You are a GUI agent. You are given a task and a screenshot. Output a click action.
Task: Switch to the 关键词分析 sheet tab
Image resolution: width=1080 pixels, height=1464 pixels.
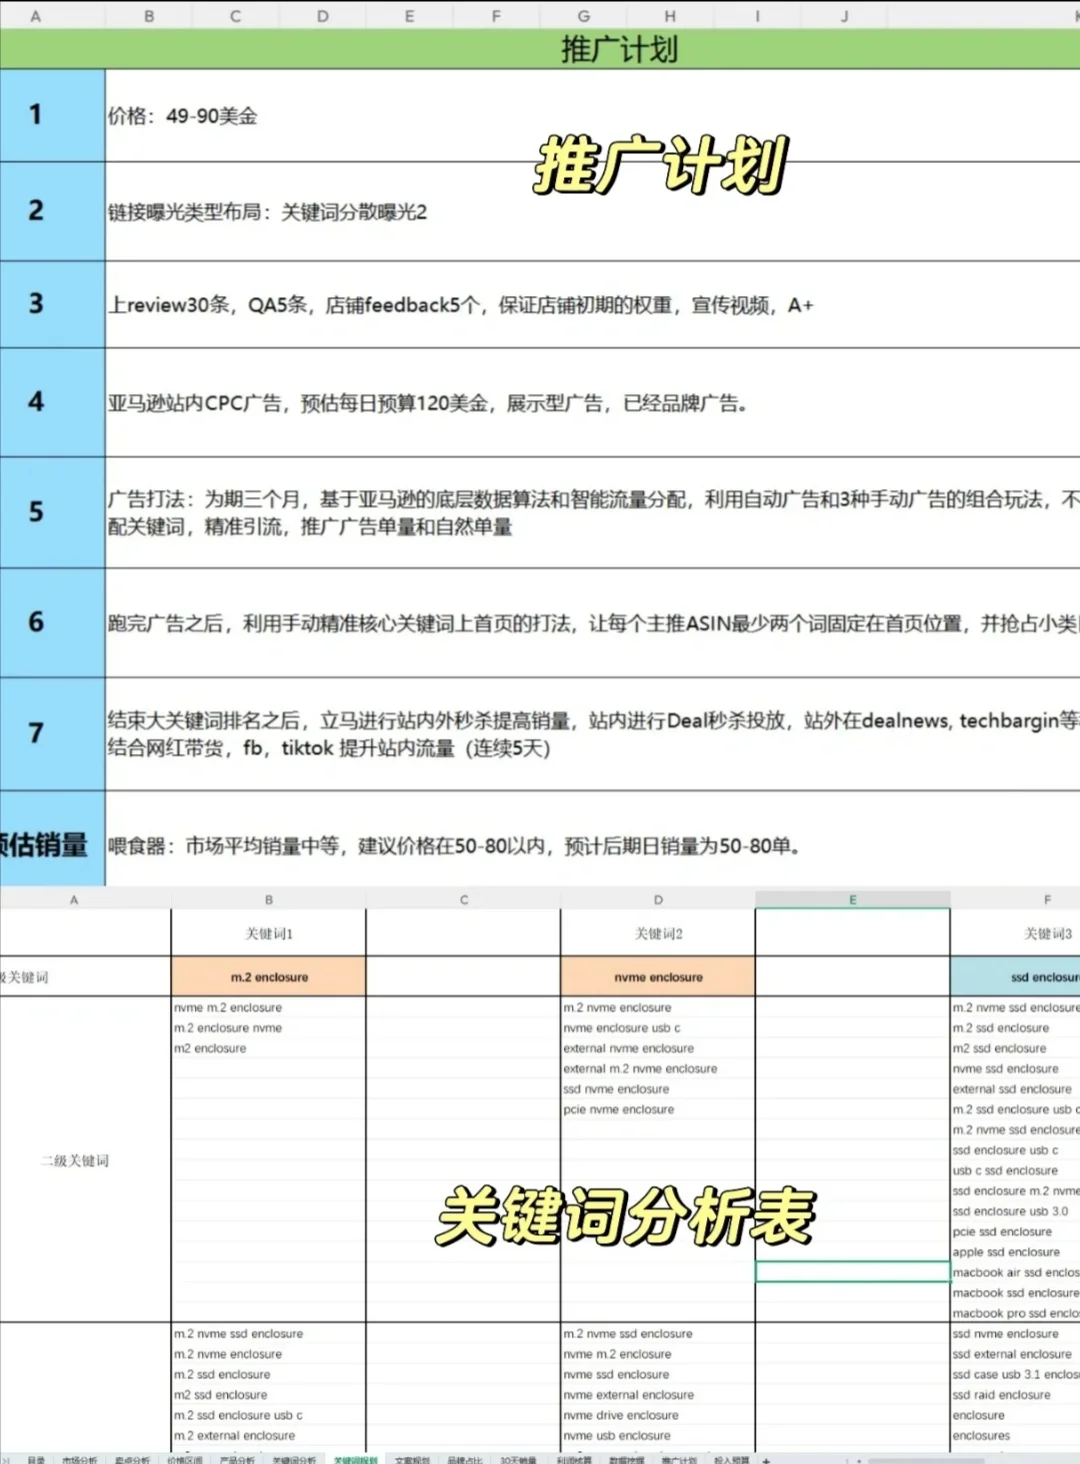pyautogui.click(x=294, y=1460)
